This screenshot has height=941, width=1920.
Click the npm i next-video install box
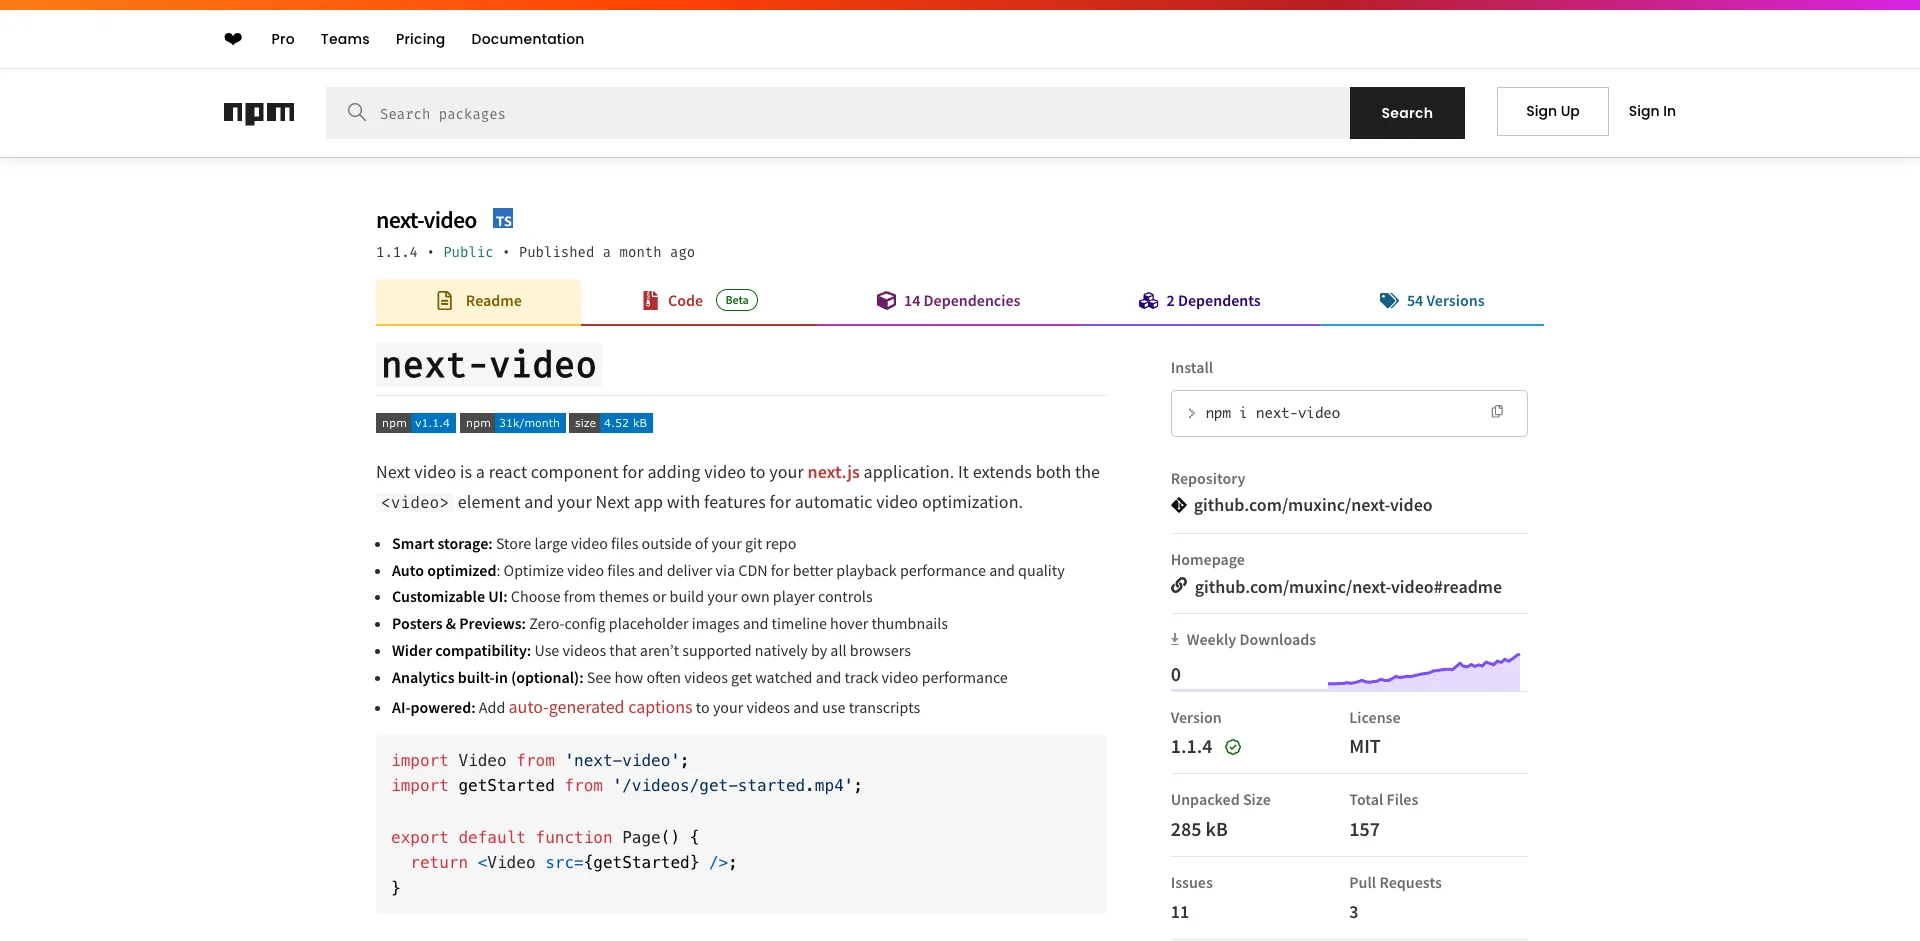(1349, 413)
